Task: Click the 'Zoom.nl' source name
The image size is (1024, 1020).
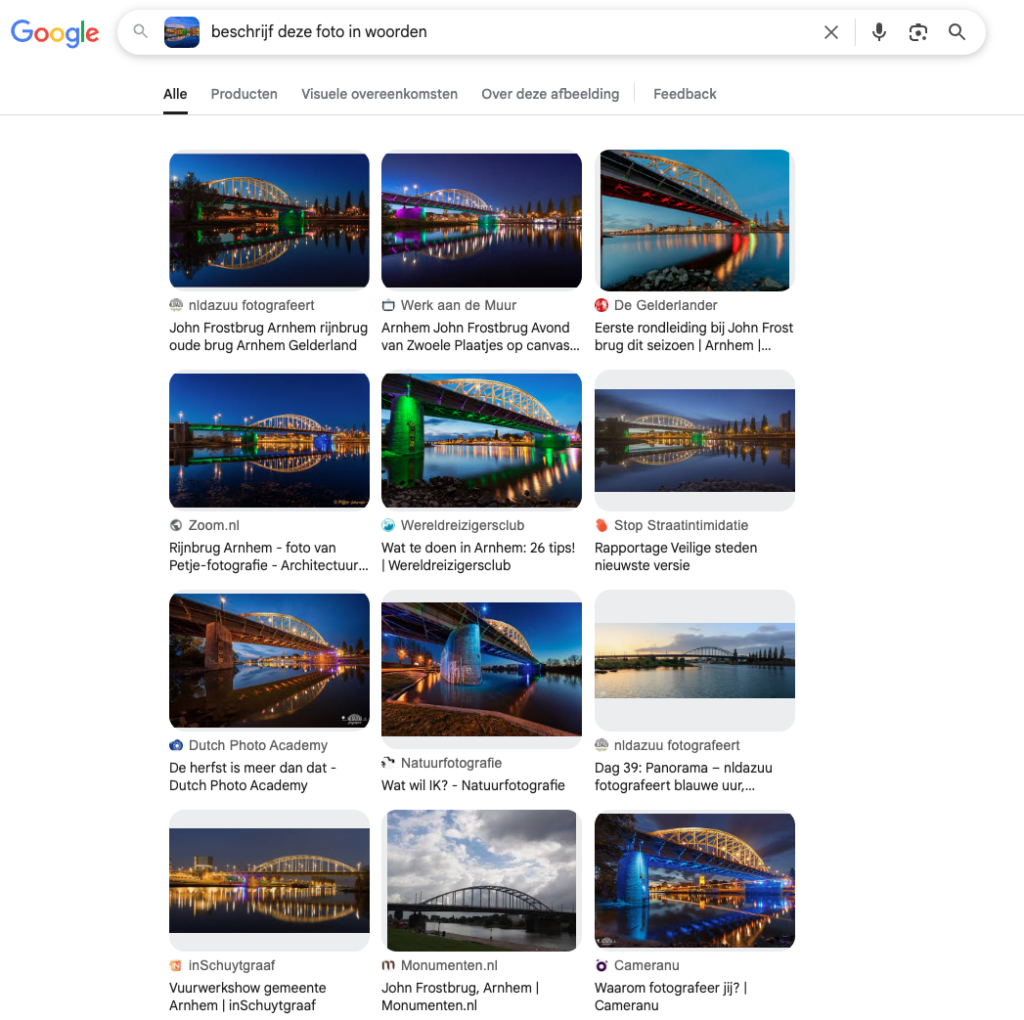Action: (214, 525)
